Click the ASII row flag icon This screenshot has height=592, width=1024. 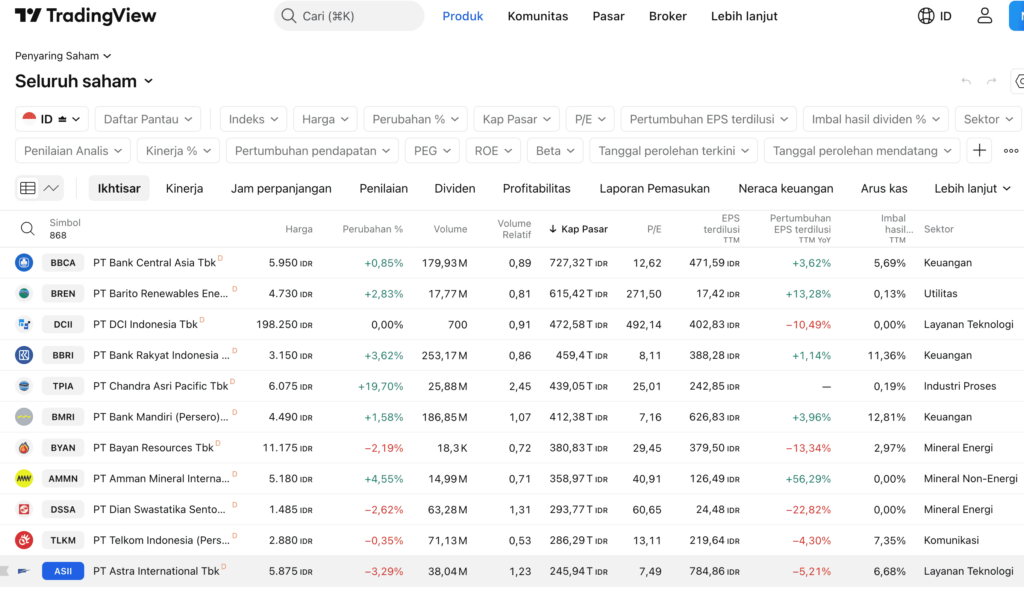[5, 571]
